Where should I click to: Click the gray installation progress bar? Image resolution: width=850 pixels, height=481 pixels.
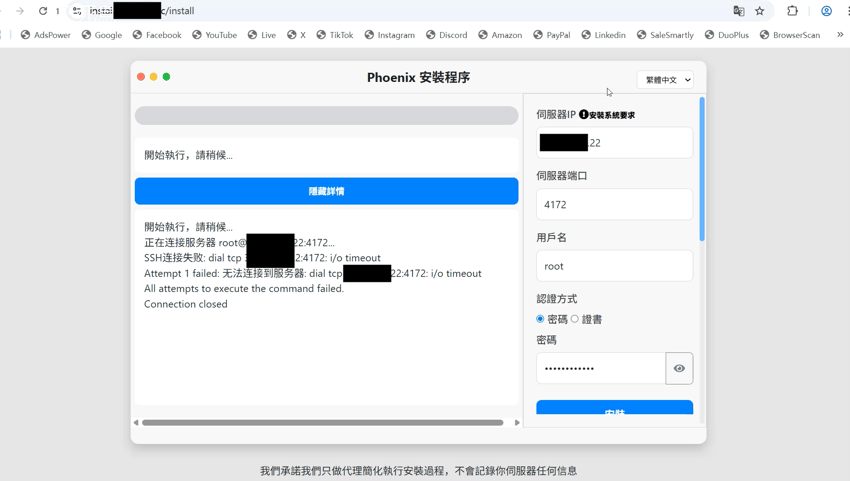[x=326, y=116]
